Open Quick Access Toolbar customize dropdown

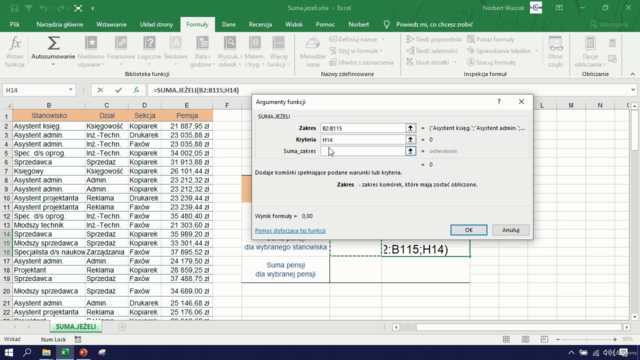93,8
